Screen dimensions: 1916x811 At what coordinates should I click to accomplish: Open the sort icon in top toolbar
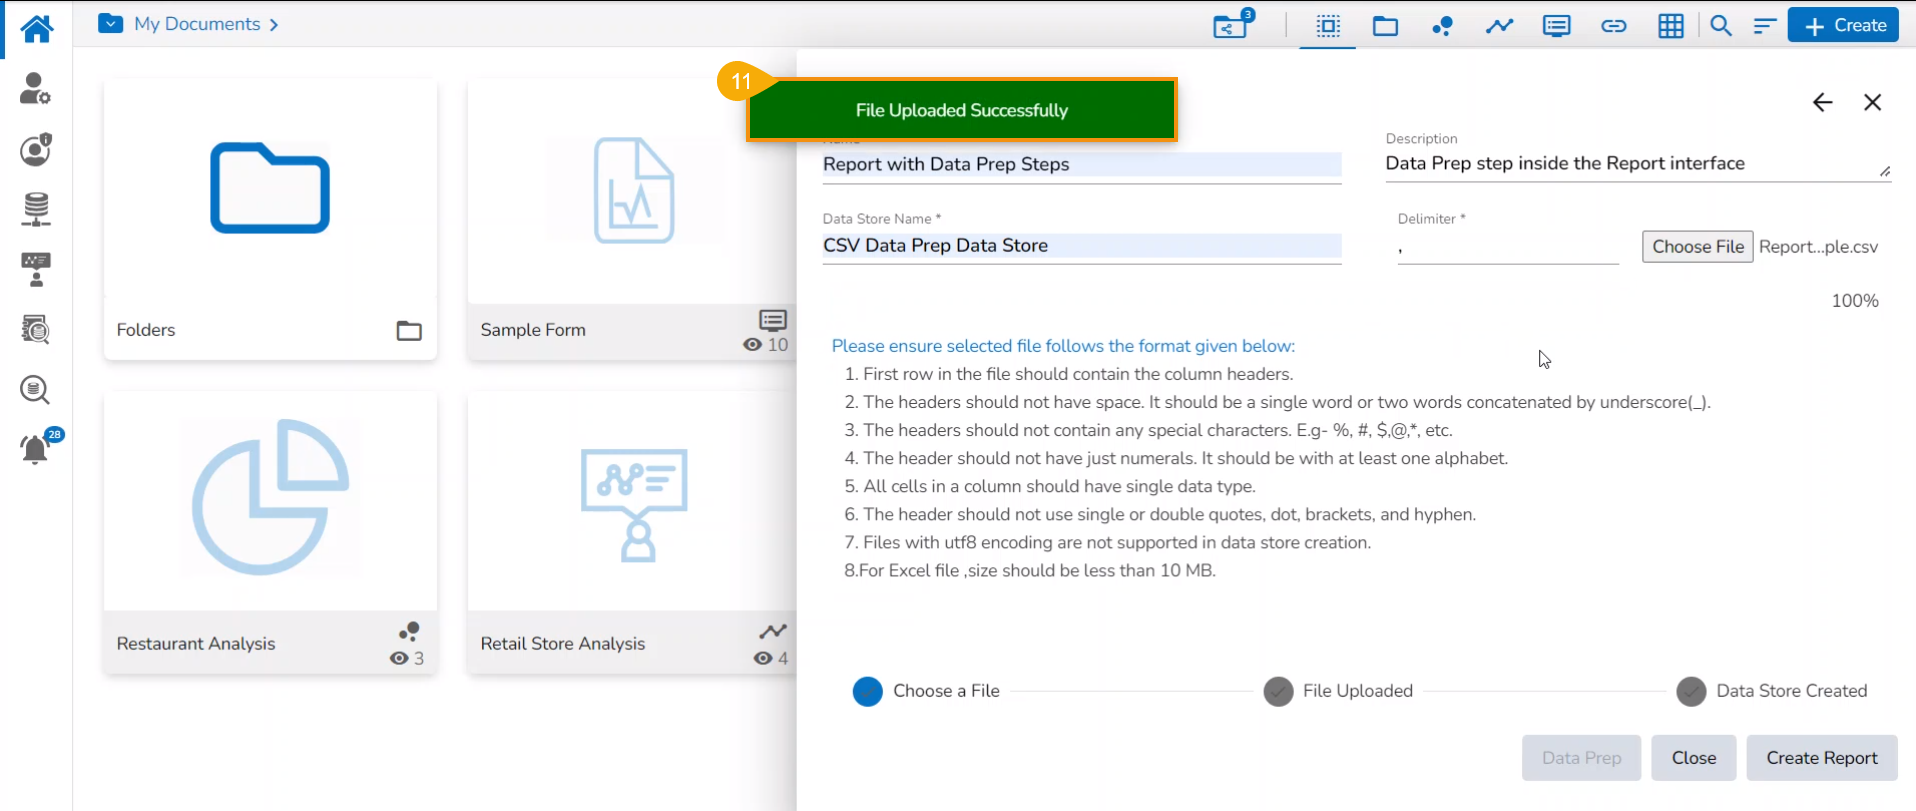tap(1764, 26)
